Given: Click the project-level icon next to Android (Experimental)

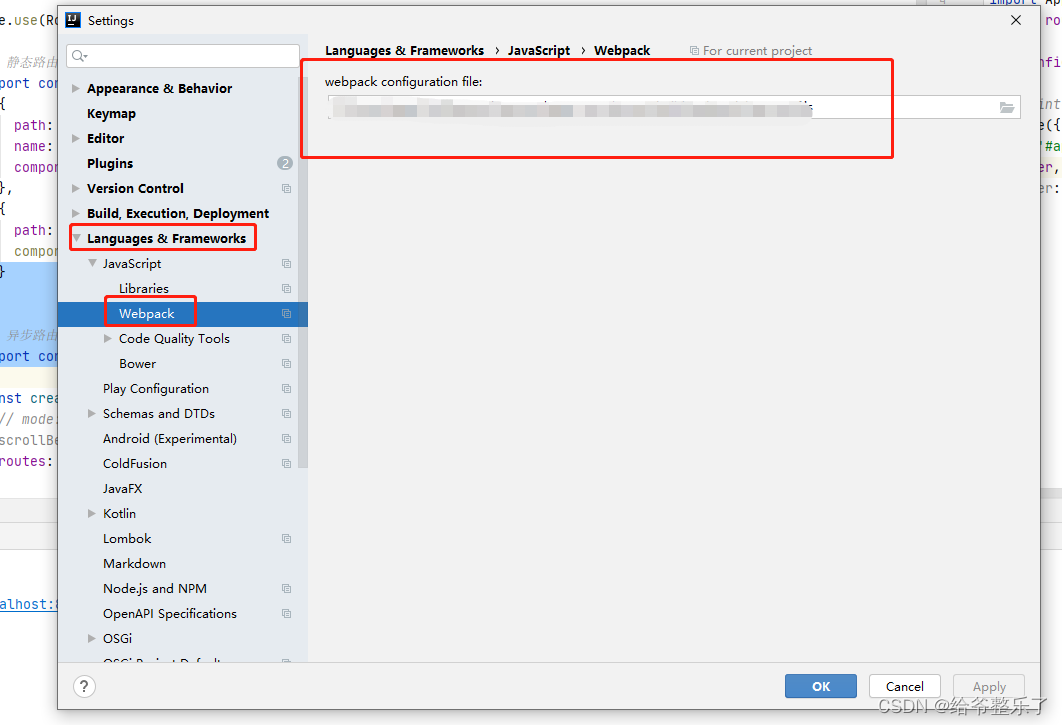Looking at the screenshot, I should click(286, 439).
